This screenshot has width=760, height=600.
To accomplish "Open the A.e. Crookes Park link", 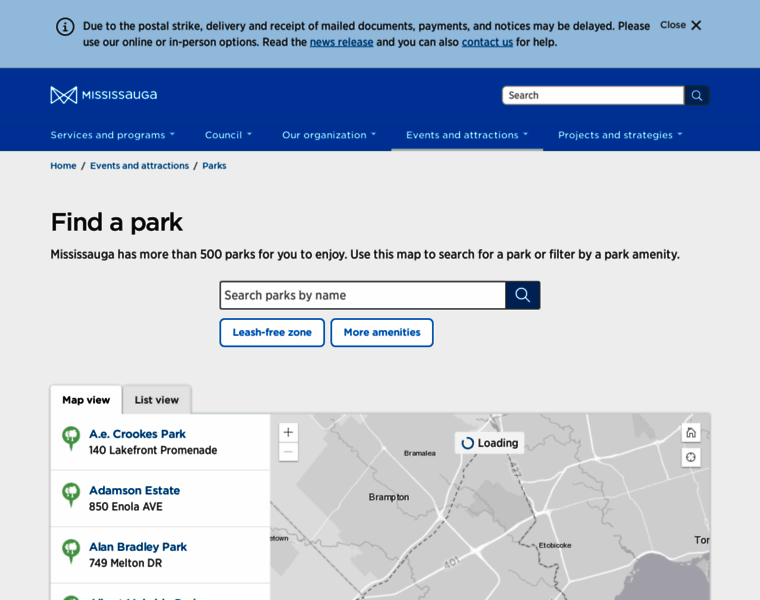I will click(137, 434).
